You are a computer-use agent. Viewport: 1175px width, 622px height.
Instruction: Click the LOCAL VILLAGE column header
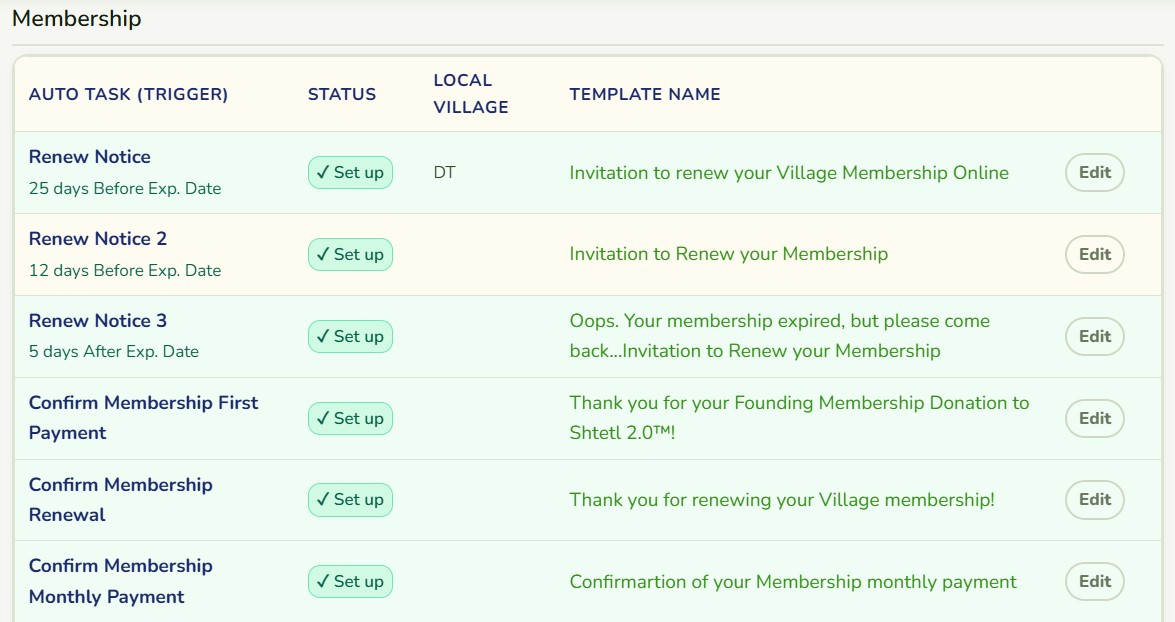coord(471,94)
